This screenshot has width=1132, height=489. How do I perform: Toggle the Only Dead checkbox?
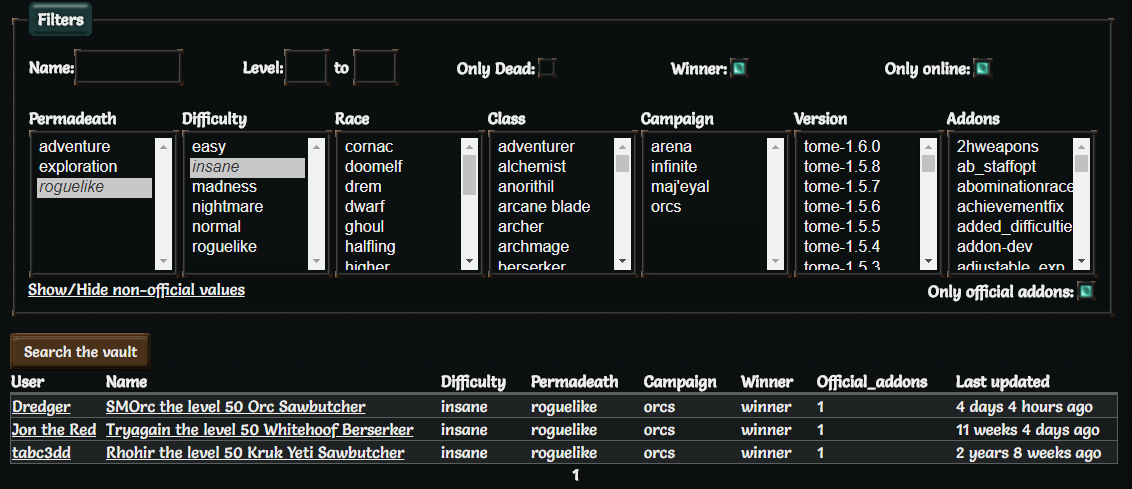[547, 68]
